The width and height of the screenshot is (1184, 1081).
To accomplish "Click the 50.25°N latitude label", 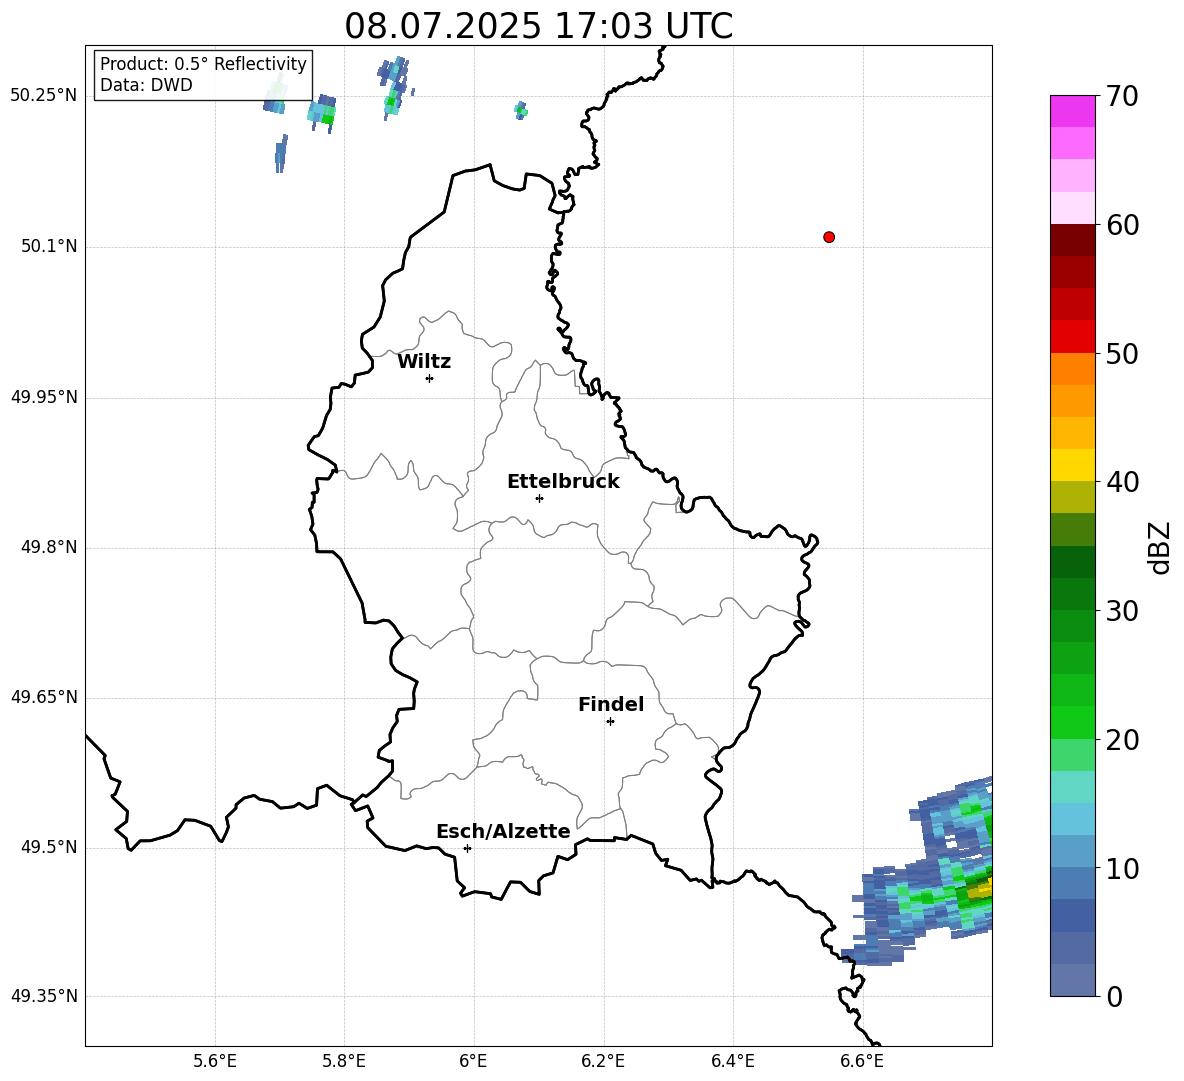I will pos(44,96).
